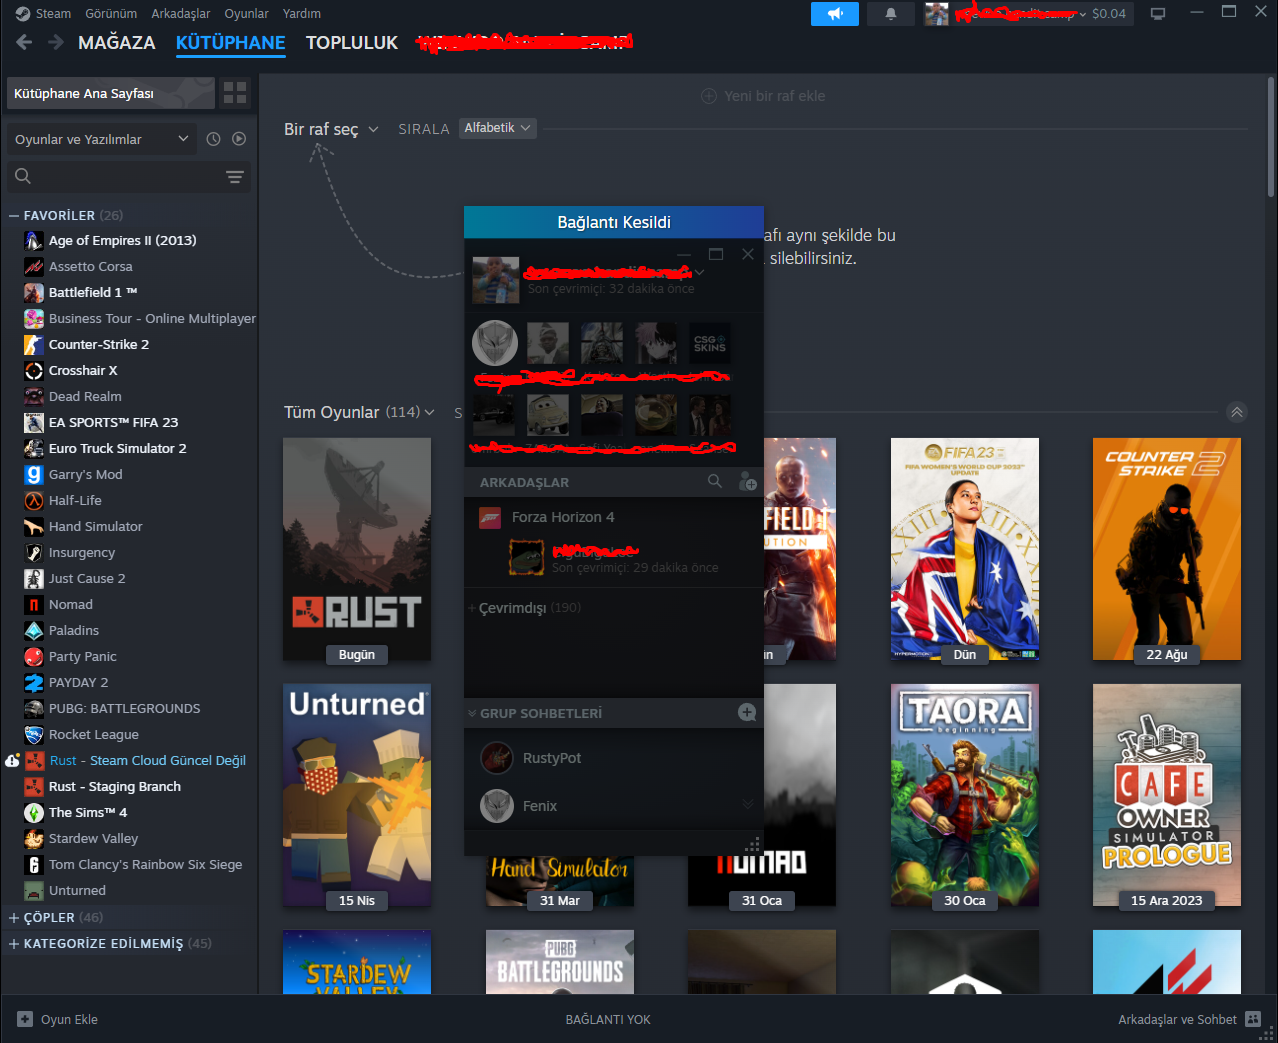Open Yardım menu

[x=302, y=14]
